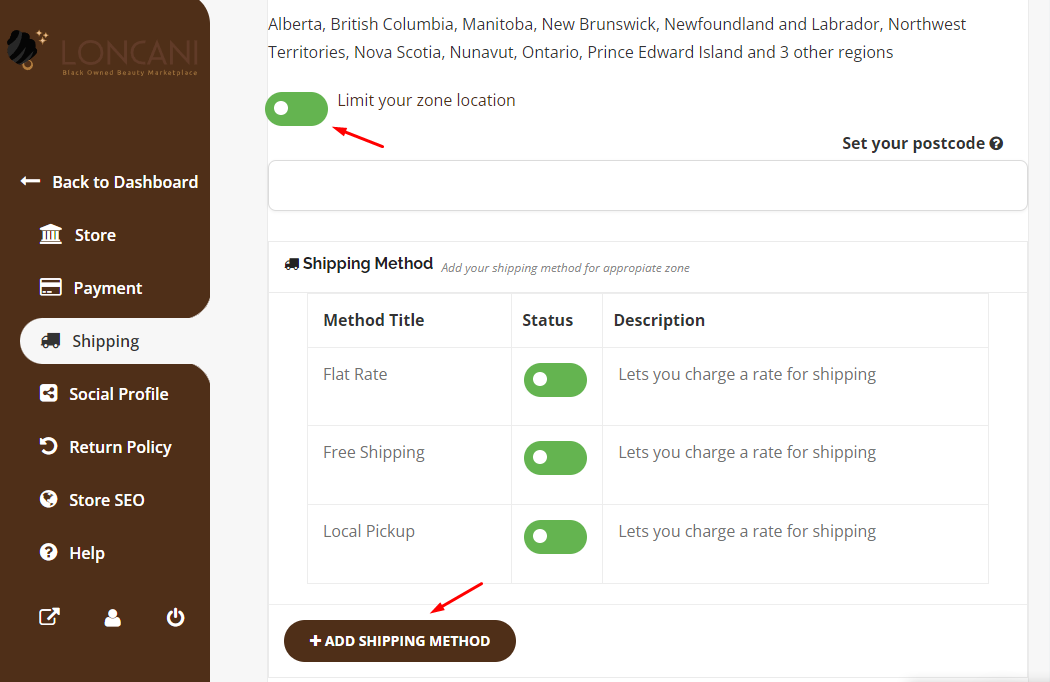
Task: Click the postcode help question mark icon
Action: (996, 143)
